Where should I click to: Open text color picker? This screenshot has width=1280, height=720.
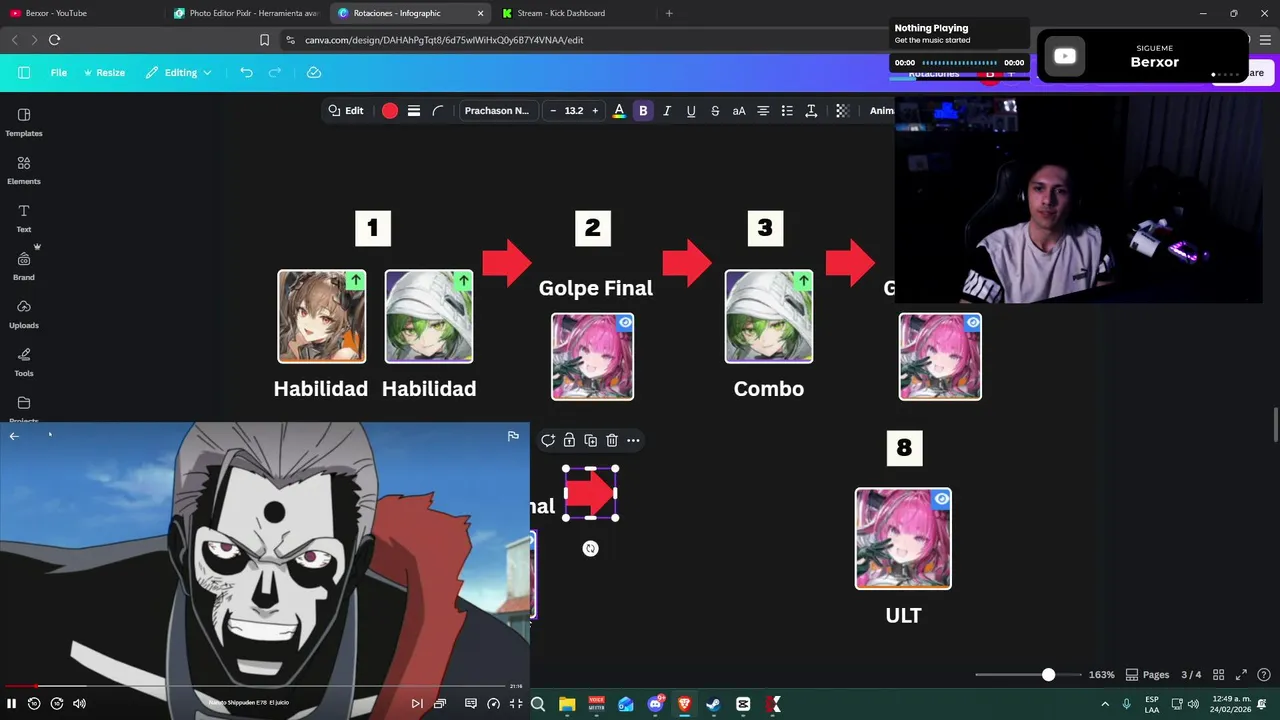click(x=619, y=111)
